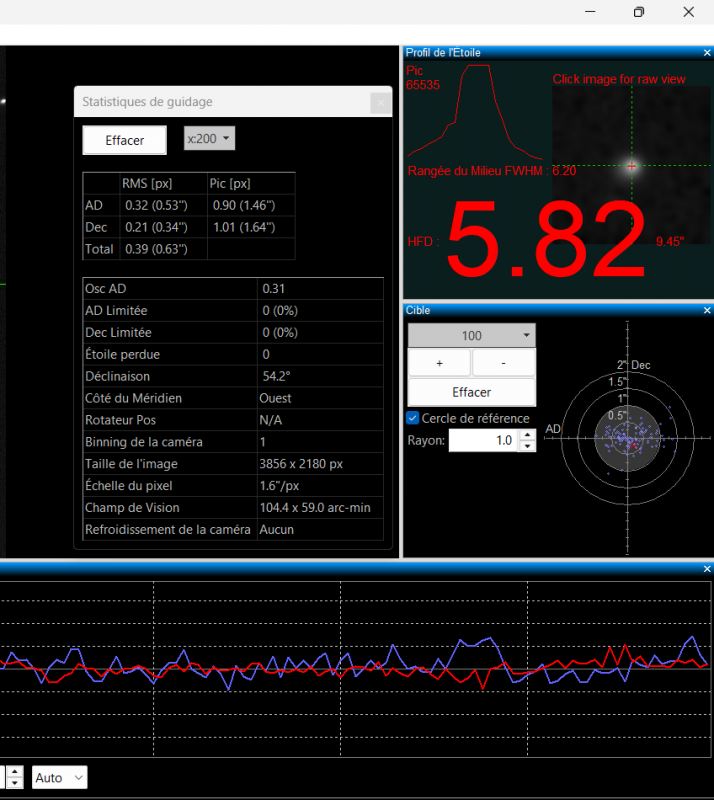Click Effacer button in Cible panel
The image size is (714, 800).
[x=472, y=392]
